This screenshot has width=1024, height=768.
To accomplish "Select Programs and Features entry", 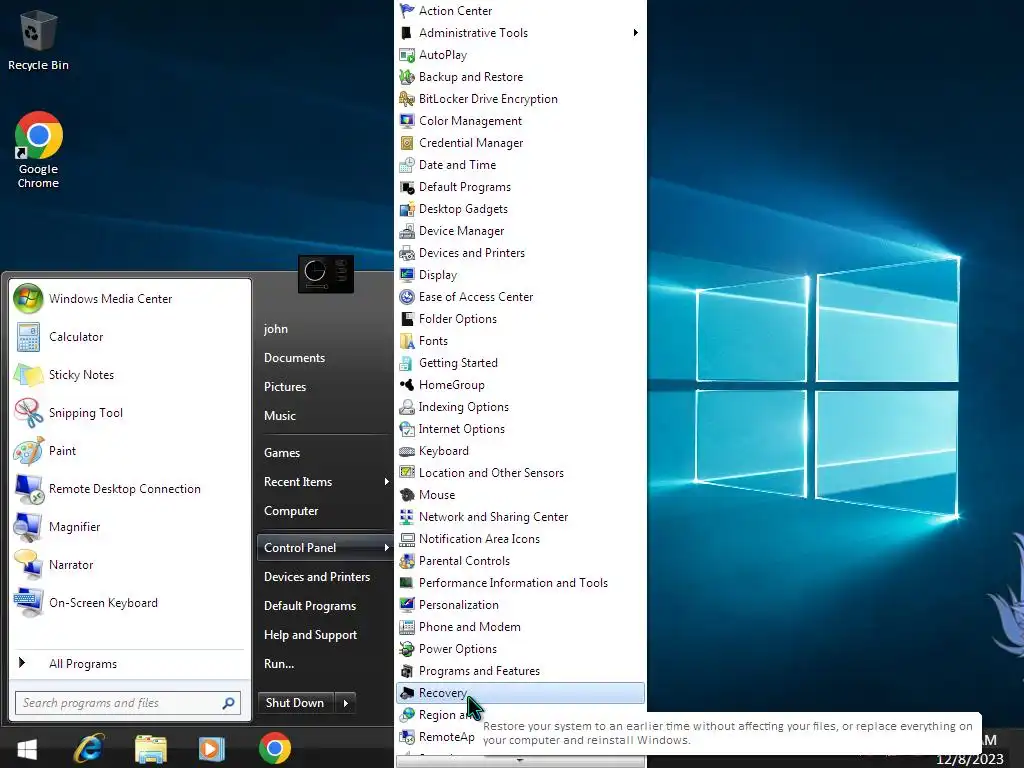I will (520, 671).
